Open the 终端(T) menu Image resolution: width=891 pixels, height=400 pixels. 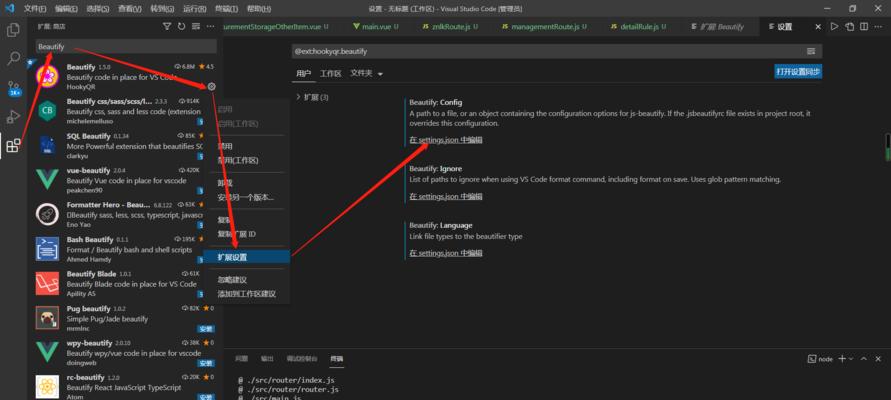[x=227, y=9]
